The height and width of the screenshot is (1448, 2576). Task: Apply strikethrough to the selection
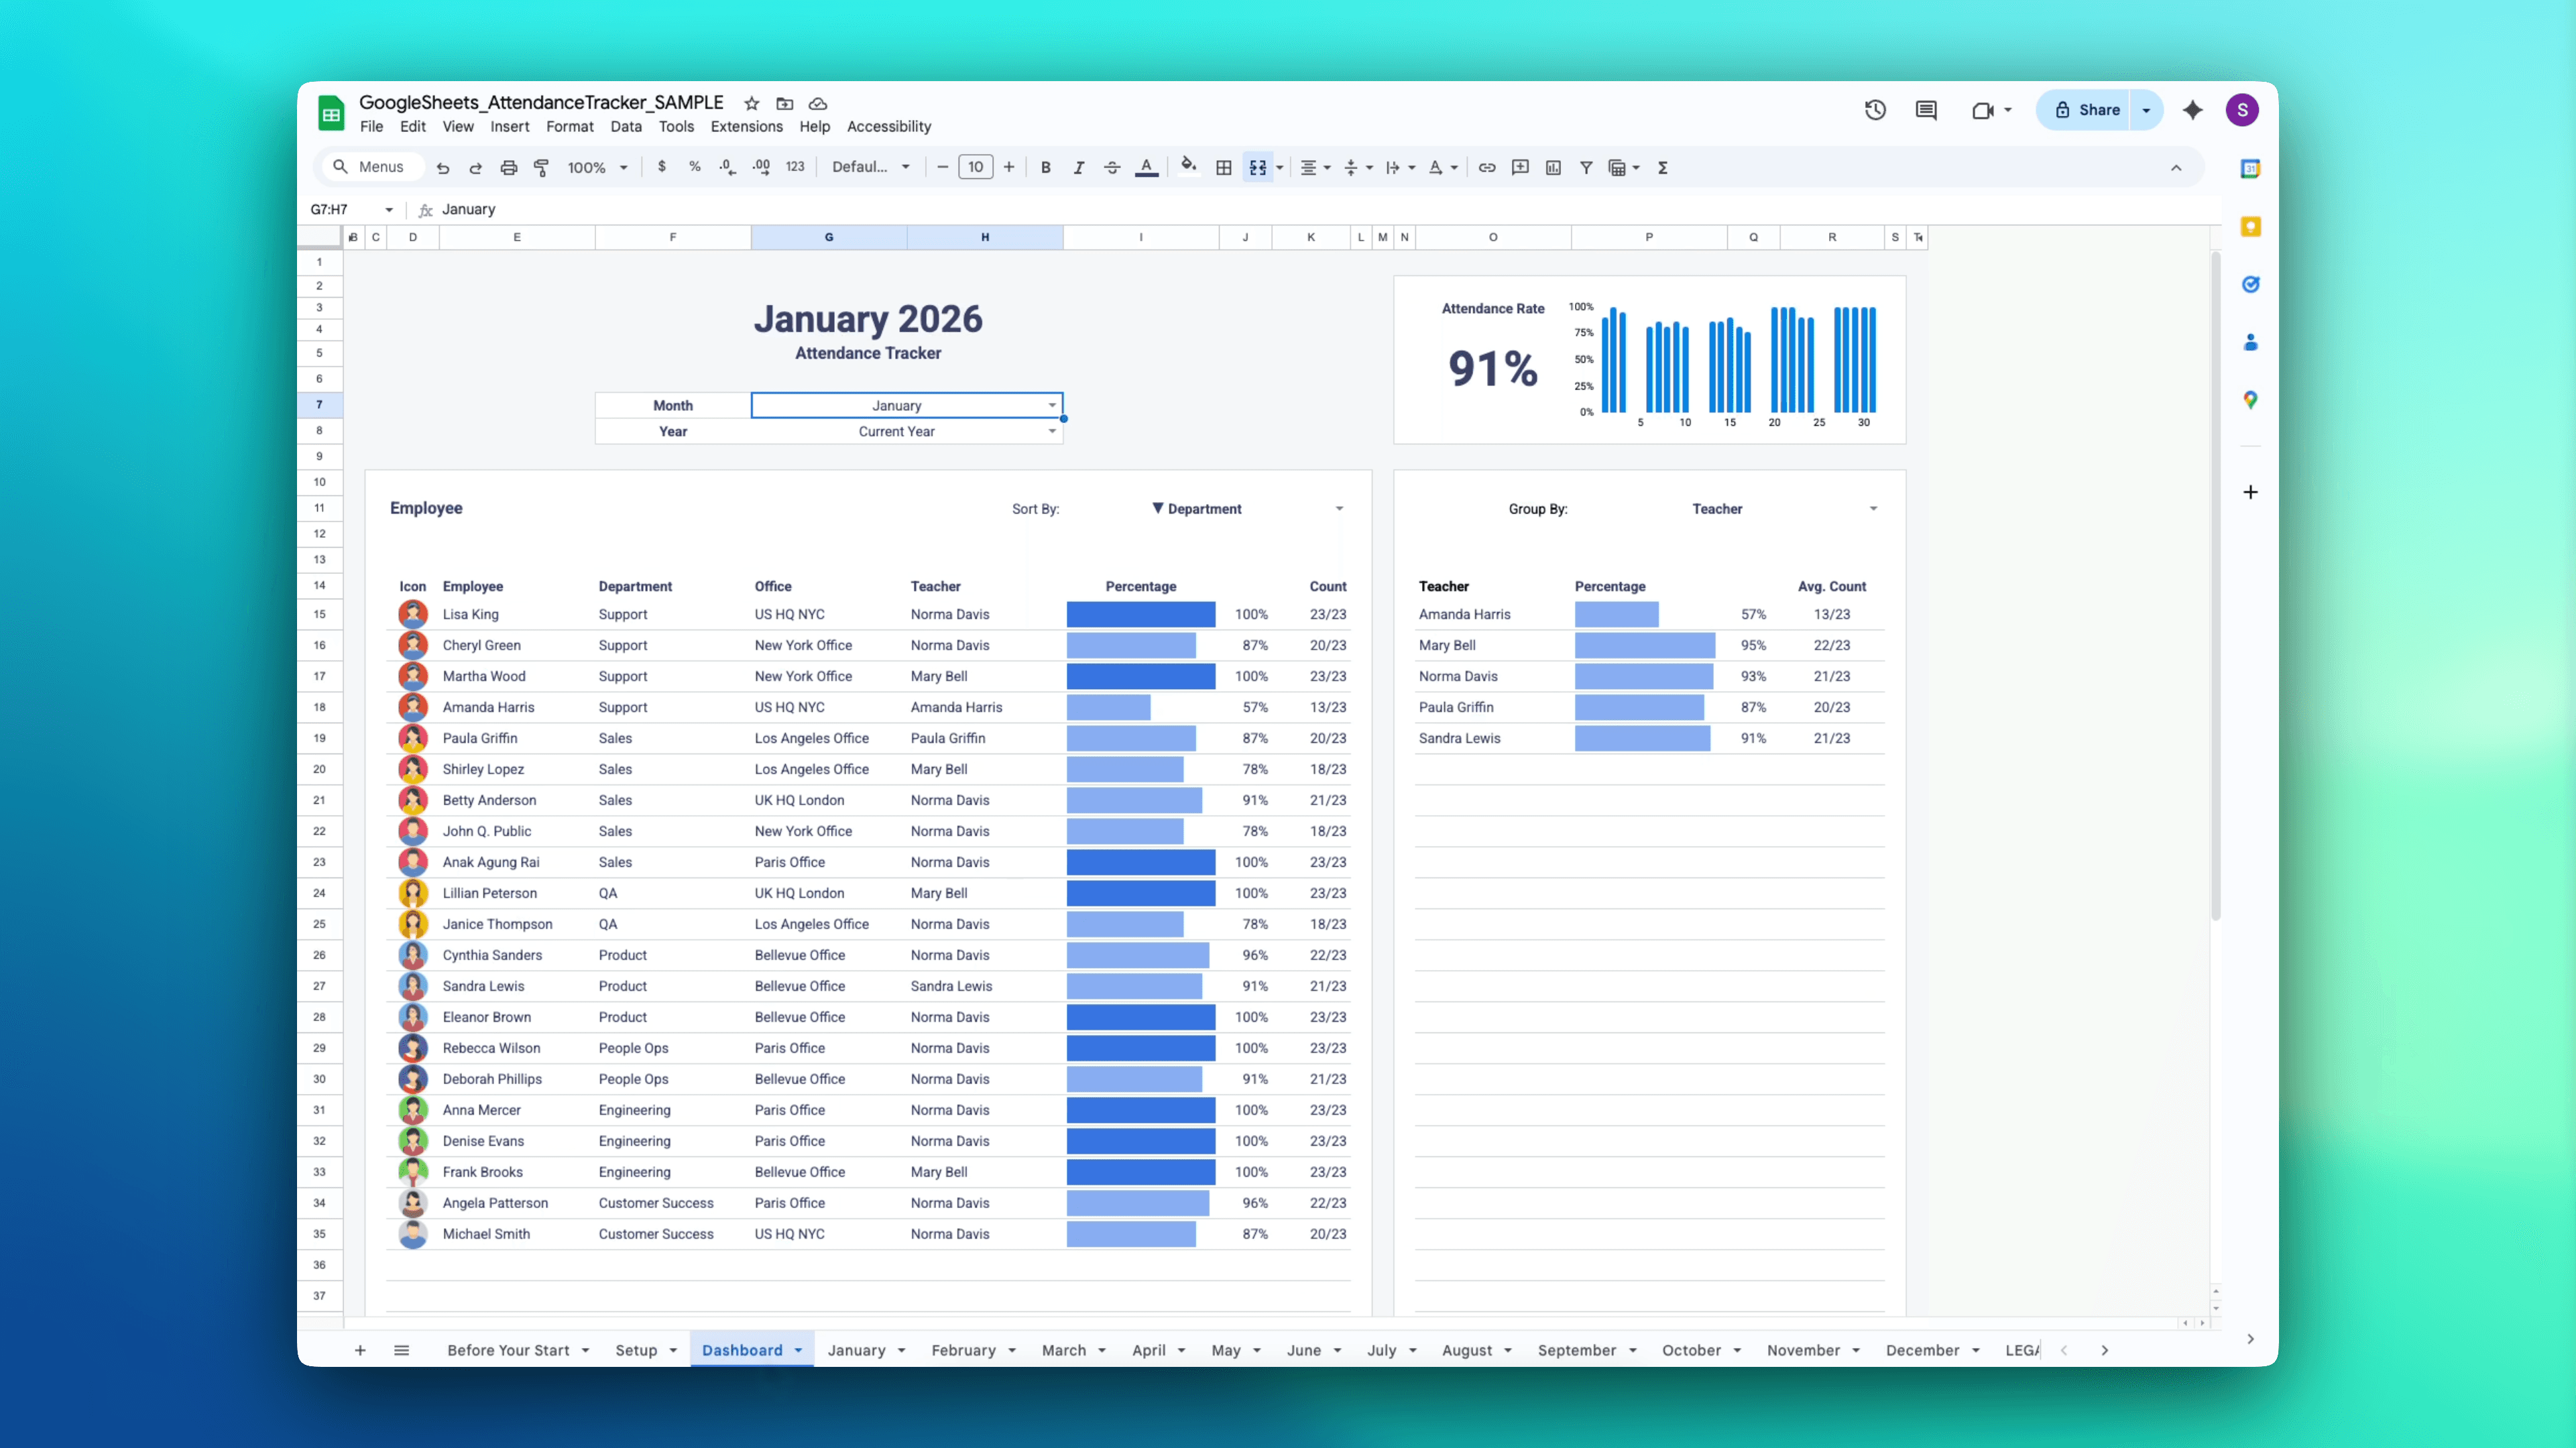[1112, 167]
